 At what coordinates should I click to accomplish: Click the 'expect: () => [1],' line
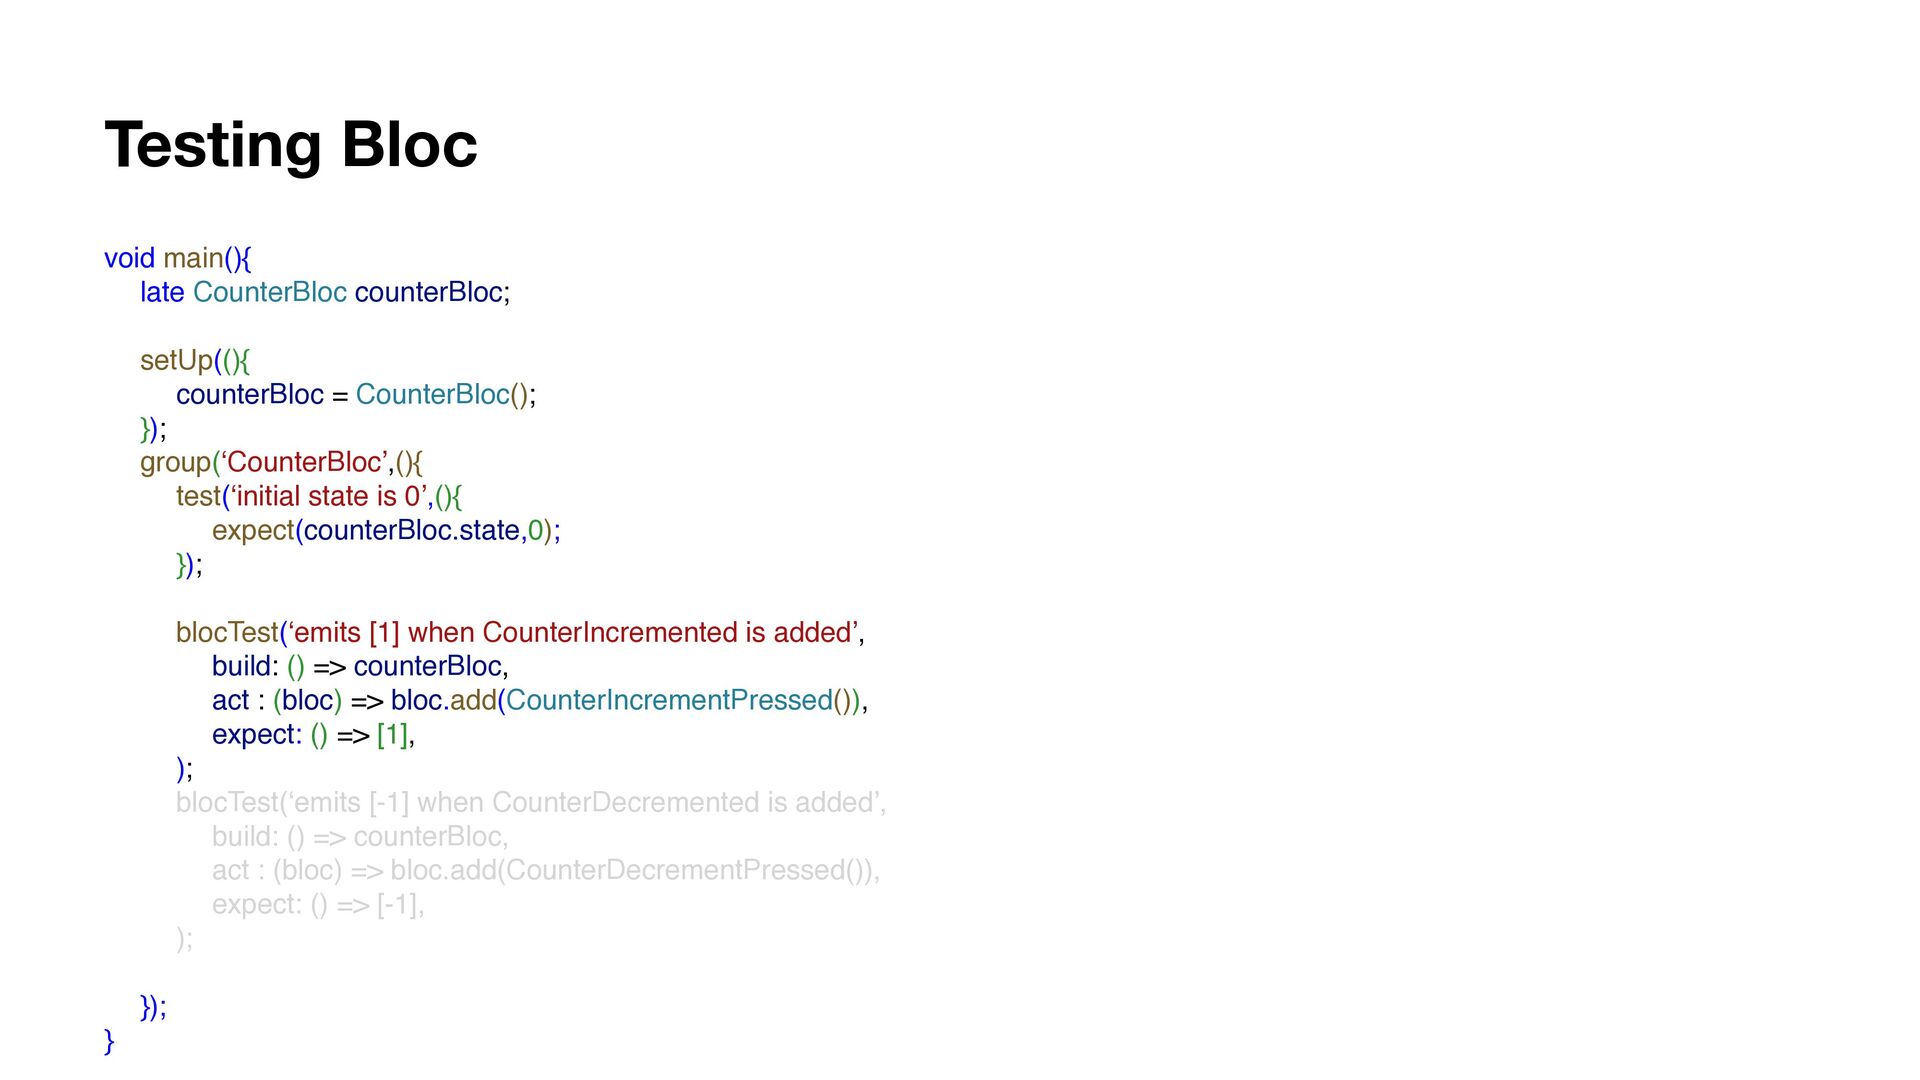click(313, 734)
